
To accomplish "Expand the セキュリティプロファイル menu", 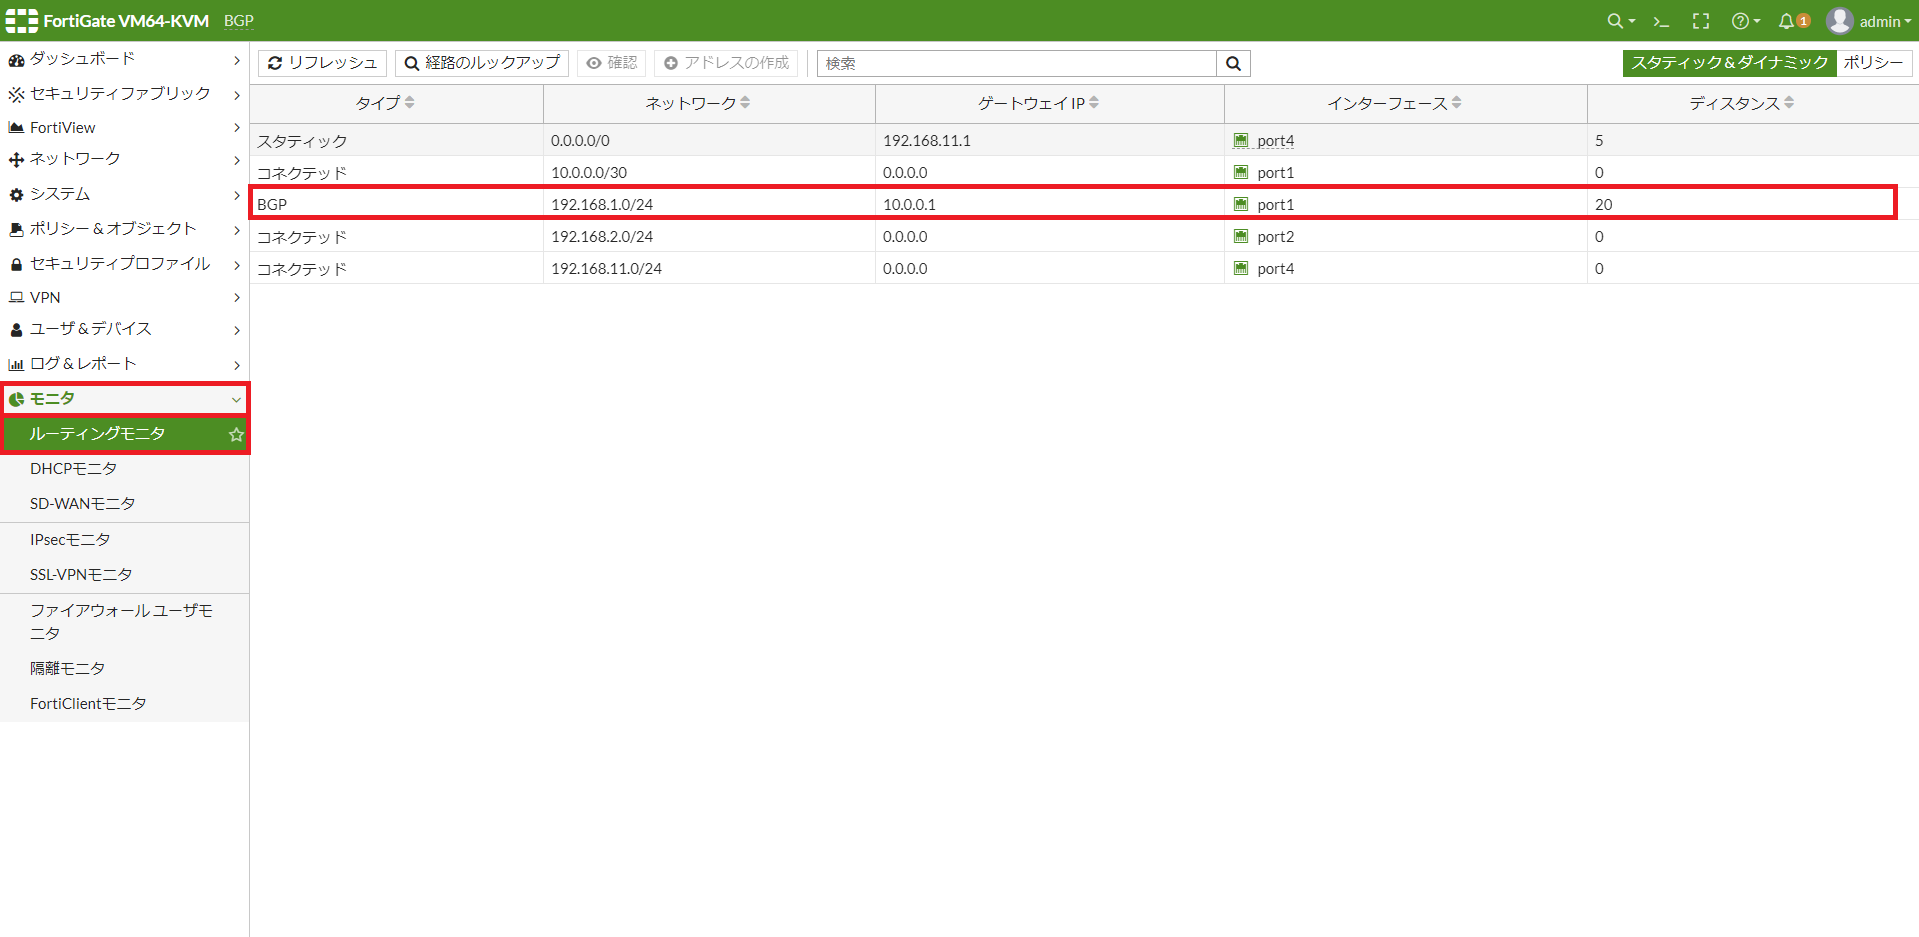I will click(124, 264).
